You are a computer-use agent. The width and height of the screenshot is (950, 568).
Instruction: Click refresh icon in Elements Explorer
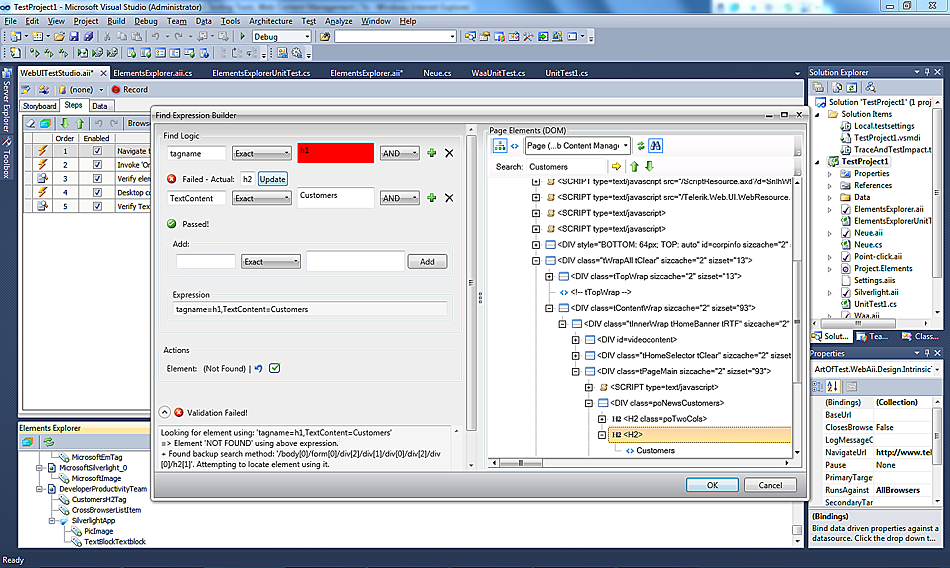click(48, 442)
